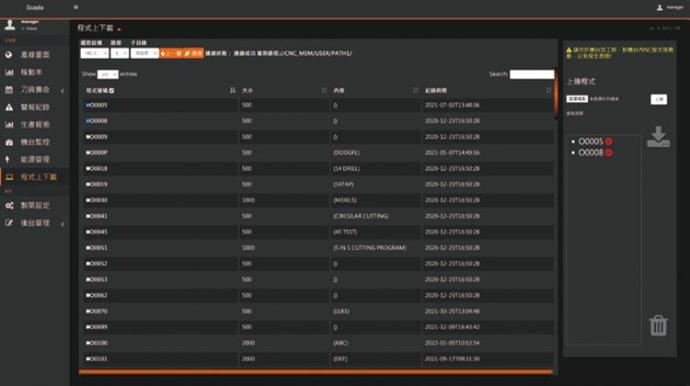
Task: Toggle the select-all checkbox beside 程式號碼
Action: pyautogui.click(x=112, y=91)
